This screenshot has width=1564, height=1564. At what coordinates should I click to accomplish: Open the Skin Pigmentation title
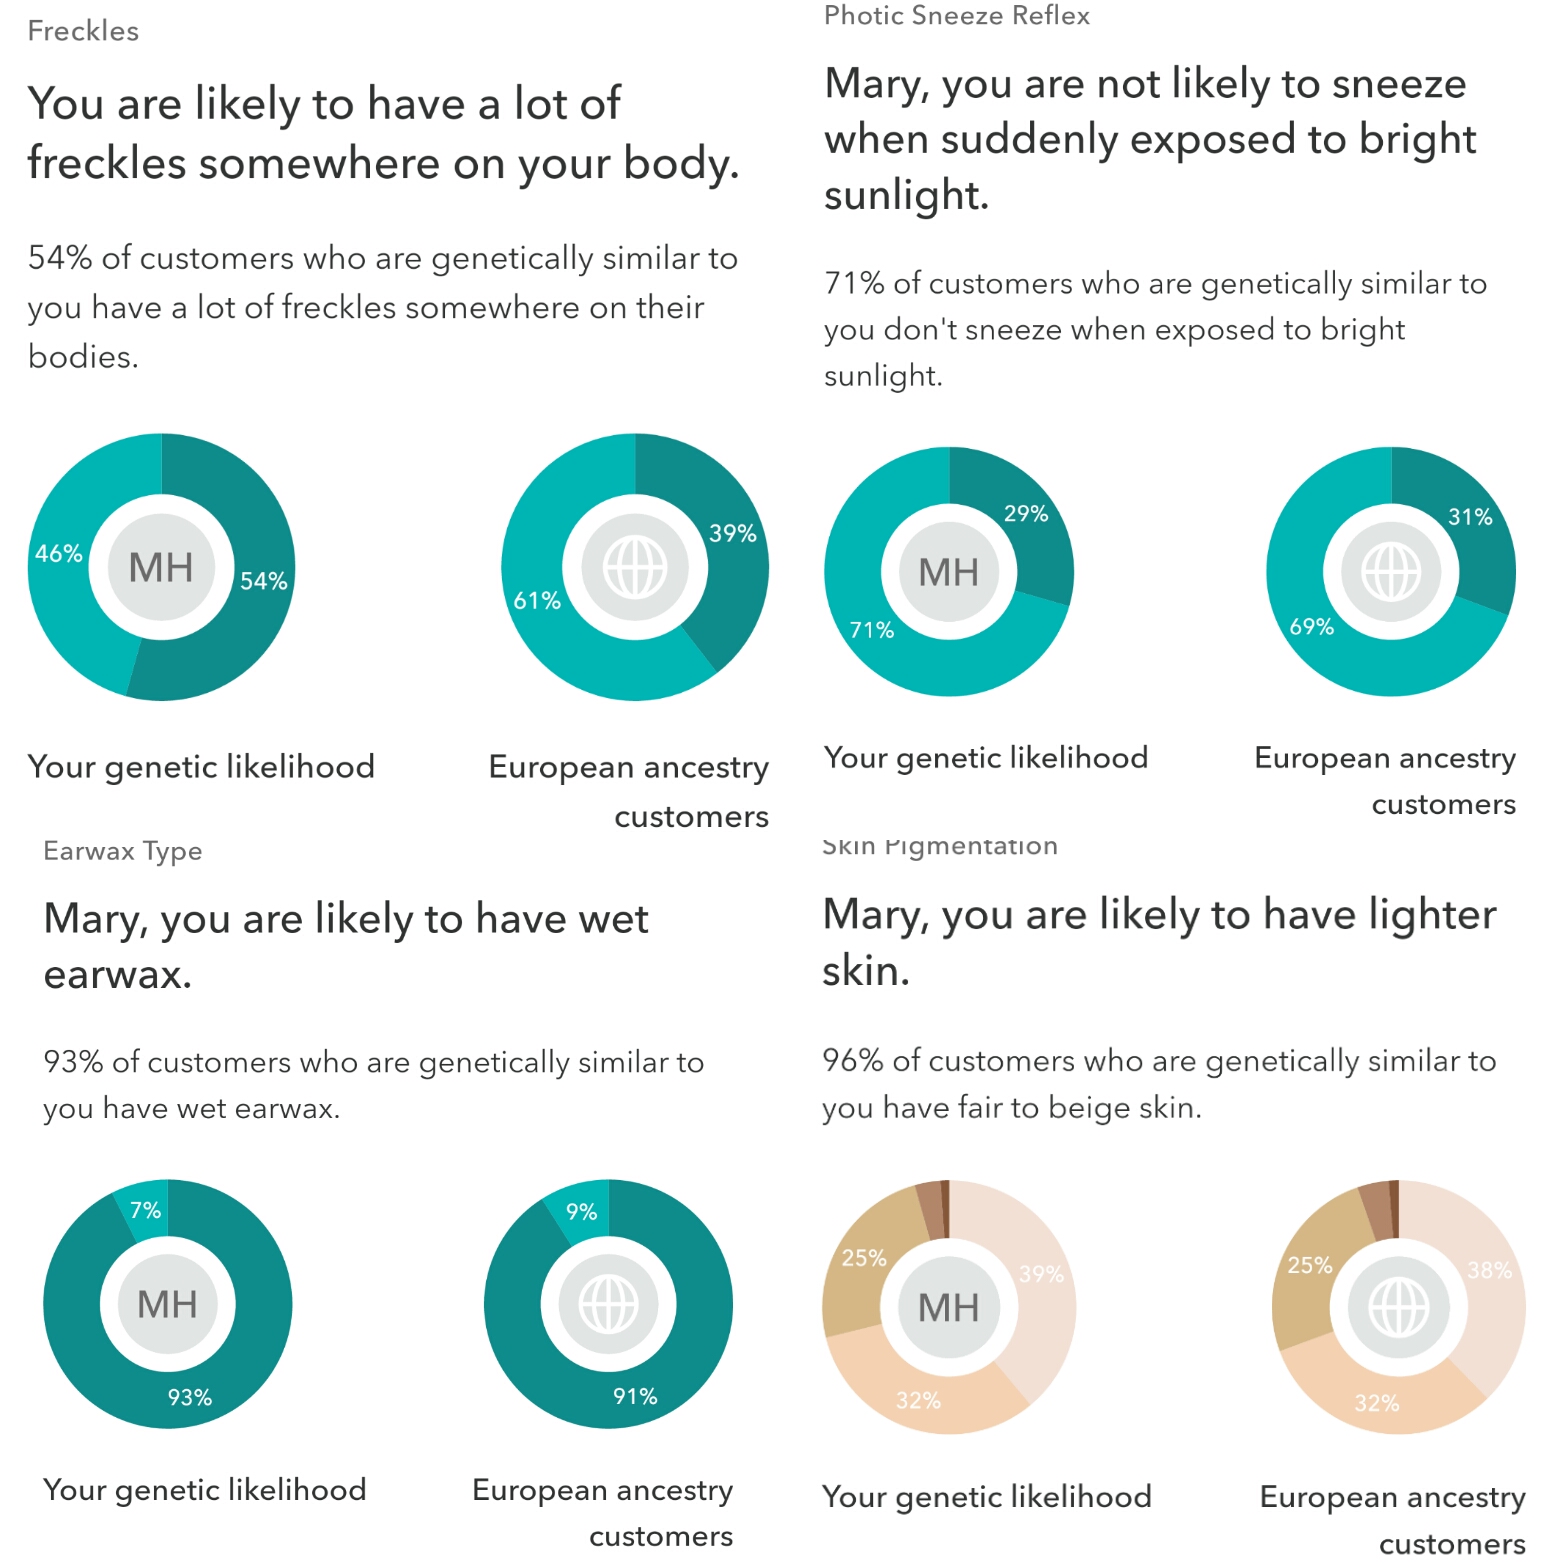[939, 846]
